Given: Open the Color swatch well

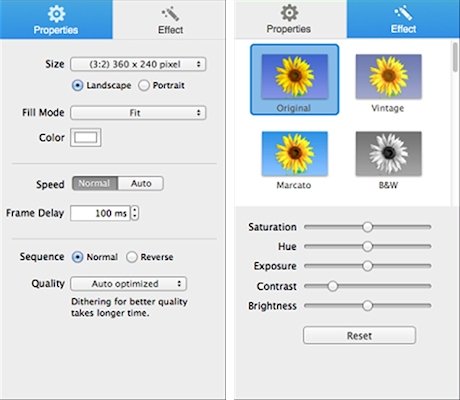Looking at the screenshot, I should click(x=86, y=137).
